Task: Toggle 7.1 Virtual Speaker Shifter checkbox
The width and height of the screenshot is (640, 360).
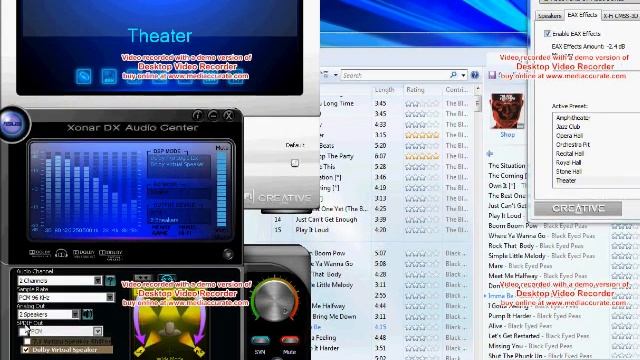Action: 27,341
